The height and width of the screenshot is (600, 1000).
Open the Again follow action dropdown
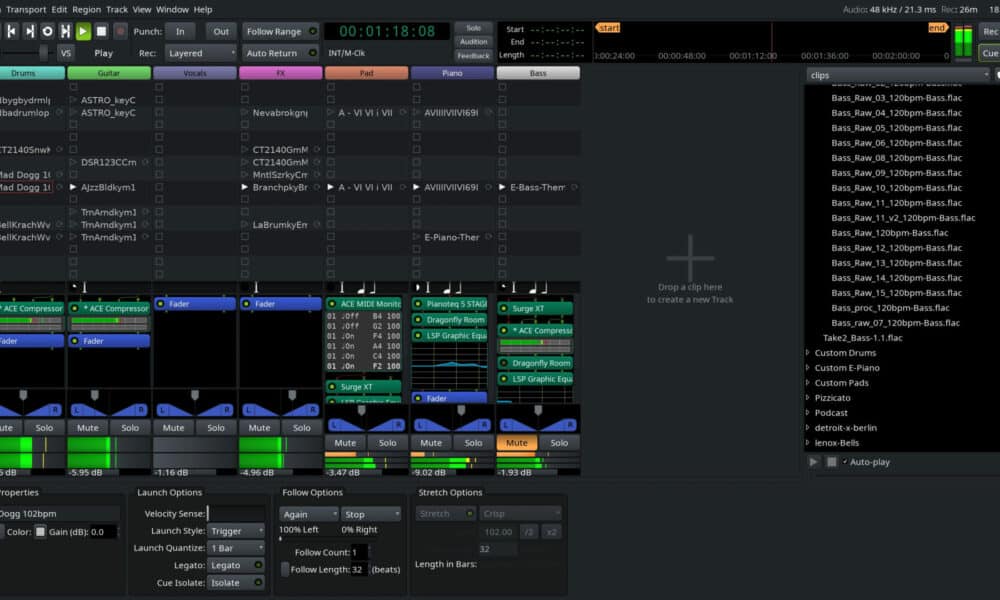click(309, 515)
